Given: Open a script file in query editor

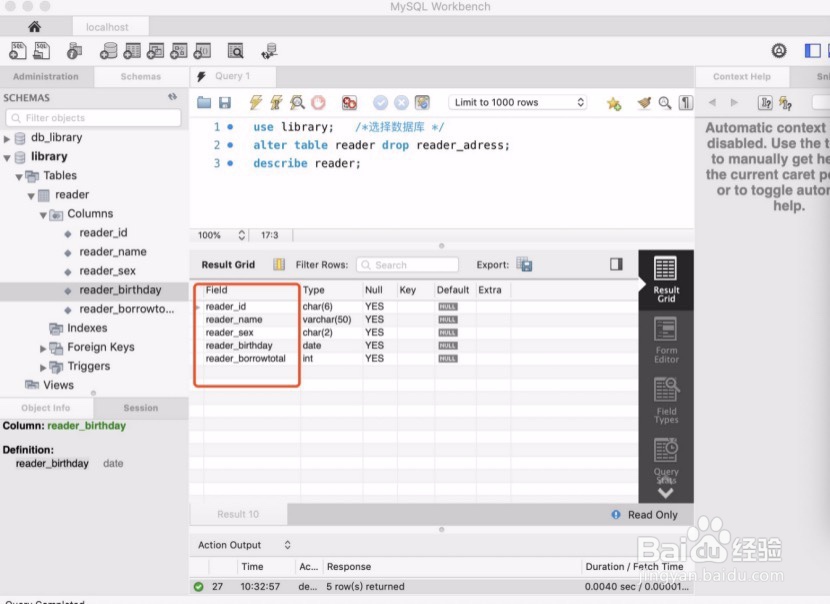Looking at the screenshot, I should [204, 102].
